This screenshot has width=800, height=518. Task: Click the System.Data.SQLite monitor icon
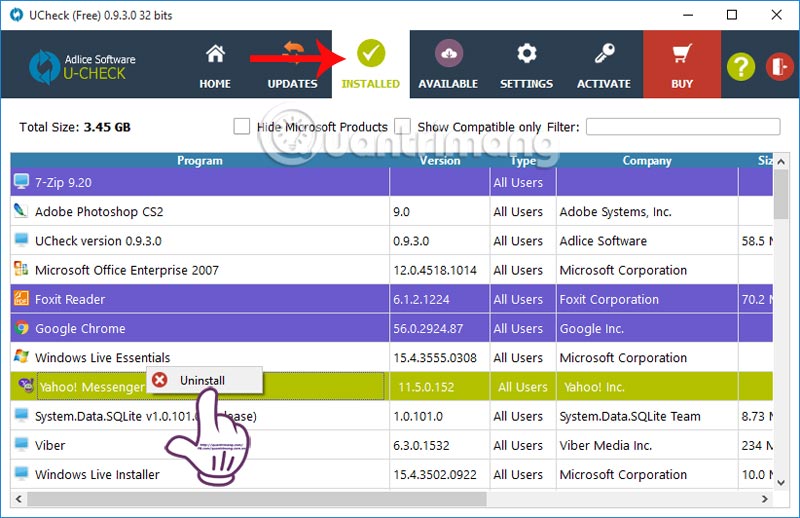21,415
